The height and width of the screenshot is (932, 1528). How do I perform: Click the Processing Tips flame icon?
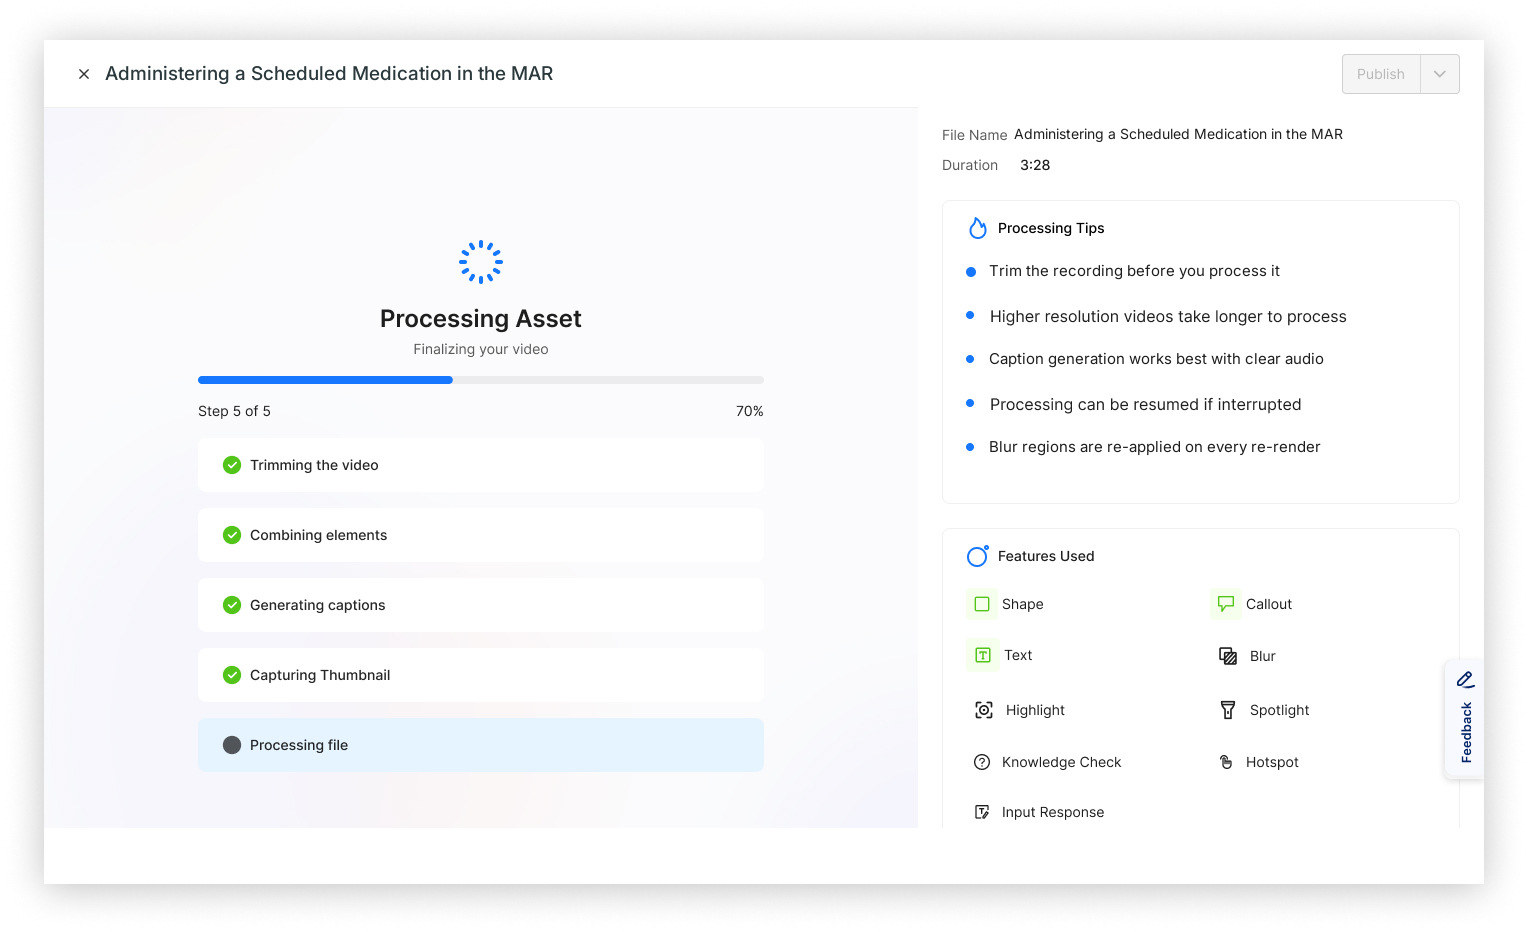tap(978, 228)
